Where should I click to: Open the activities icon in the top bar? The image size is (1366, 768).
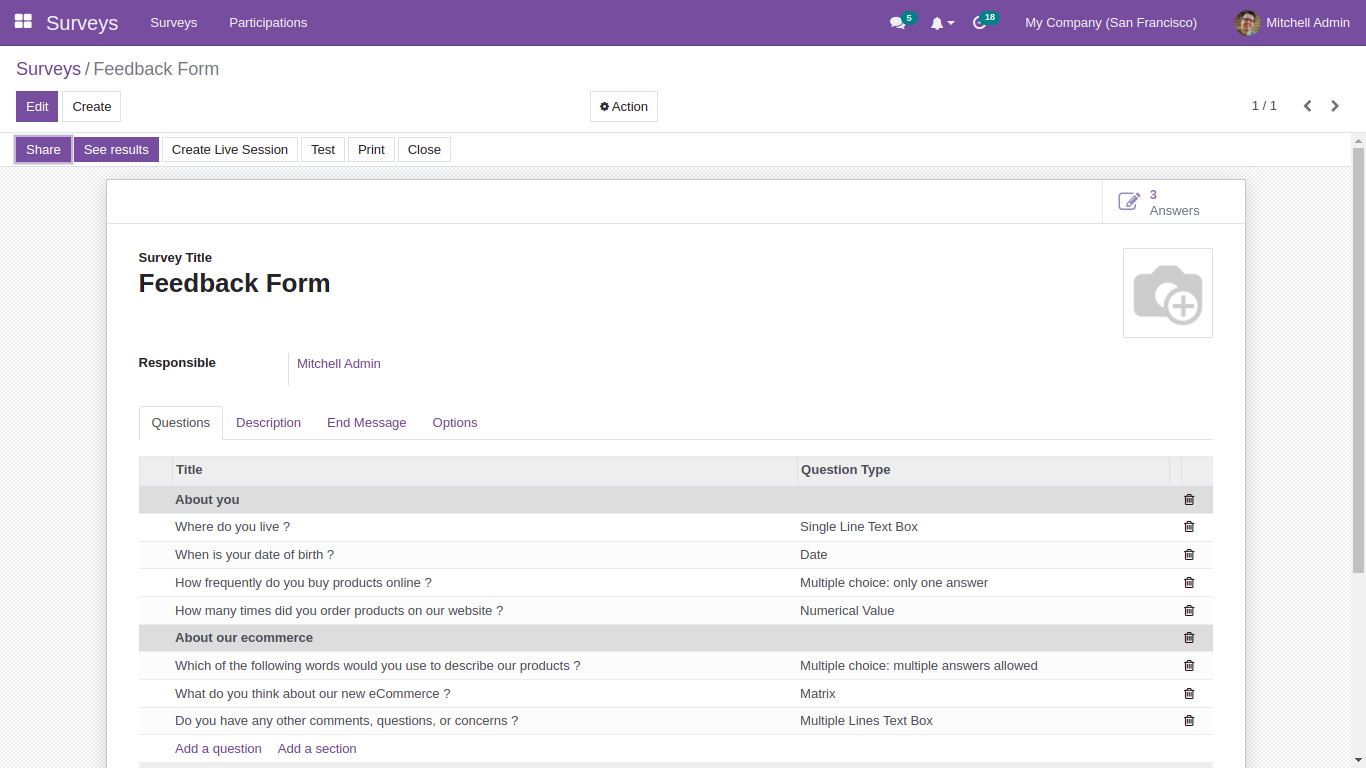click(980, 22)
